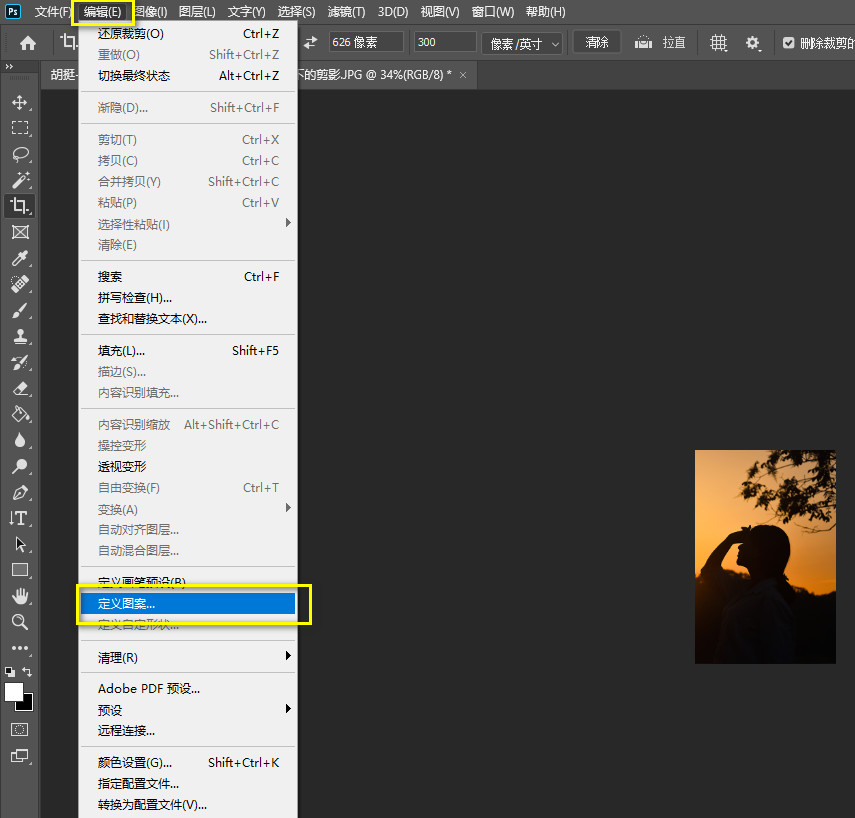Click the resolution field showing 300
Screen dimensions: 855x818
[x=445, y=42]
